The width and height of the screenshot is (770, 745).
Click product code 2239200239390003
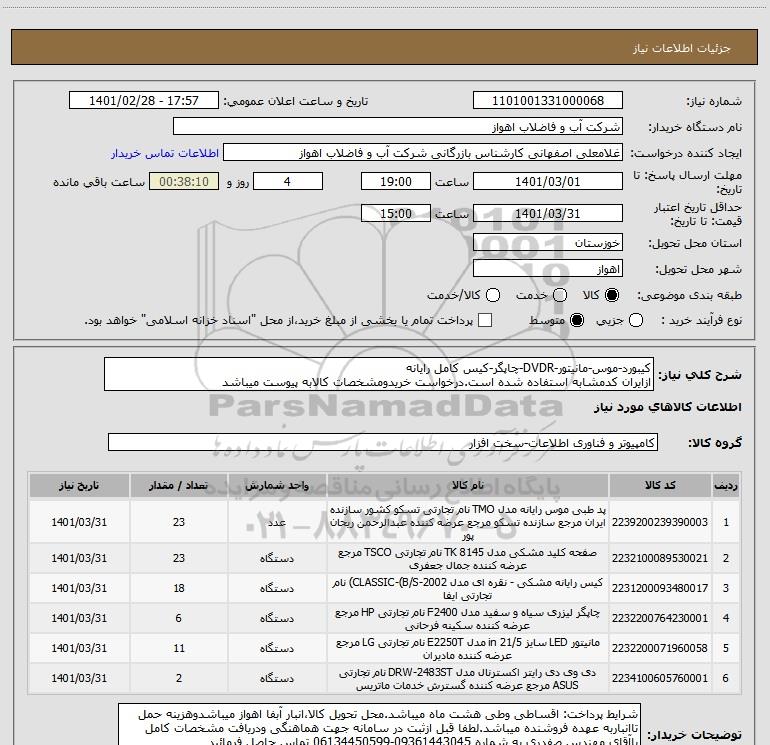pos(660,522)
